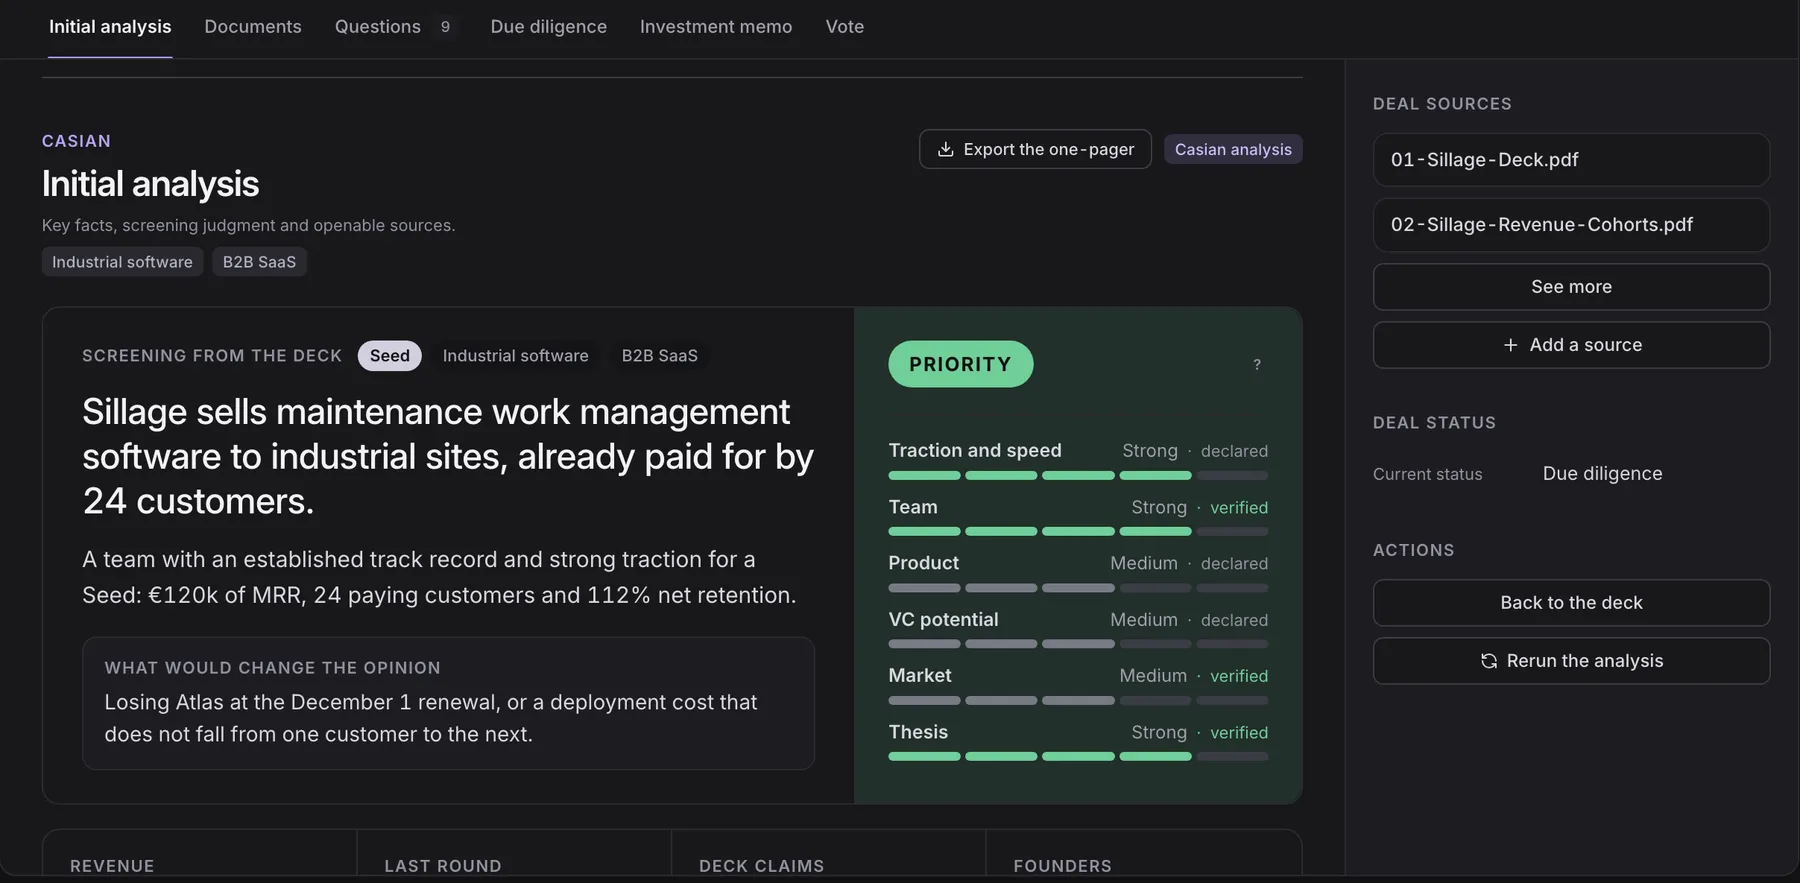Click the Thesis score bar
This screenshot has width=1800, height=883.
coord(1078,757)
